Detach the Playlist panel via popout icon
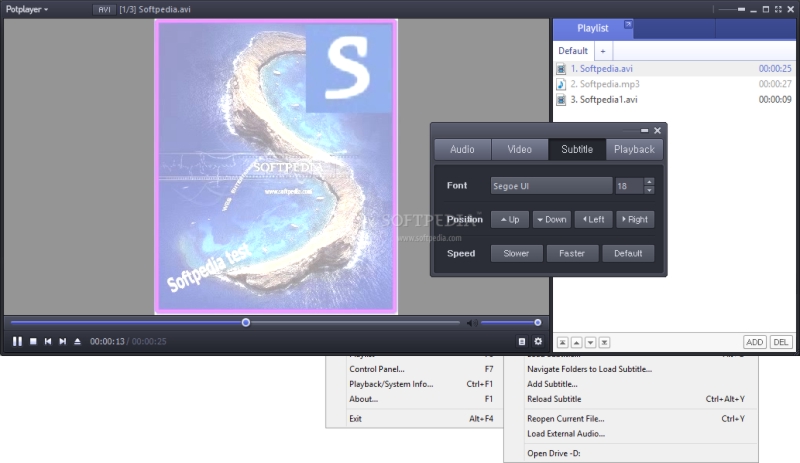The width and height of the screenshot is (800, 463). point(628,24)
